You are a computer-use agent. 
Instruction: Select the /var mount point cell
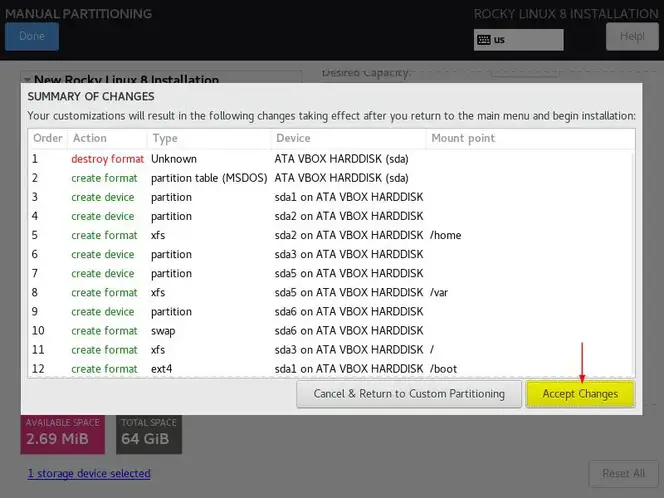[439, 292]
